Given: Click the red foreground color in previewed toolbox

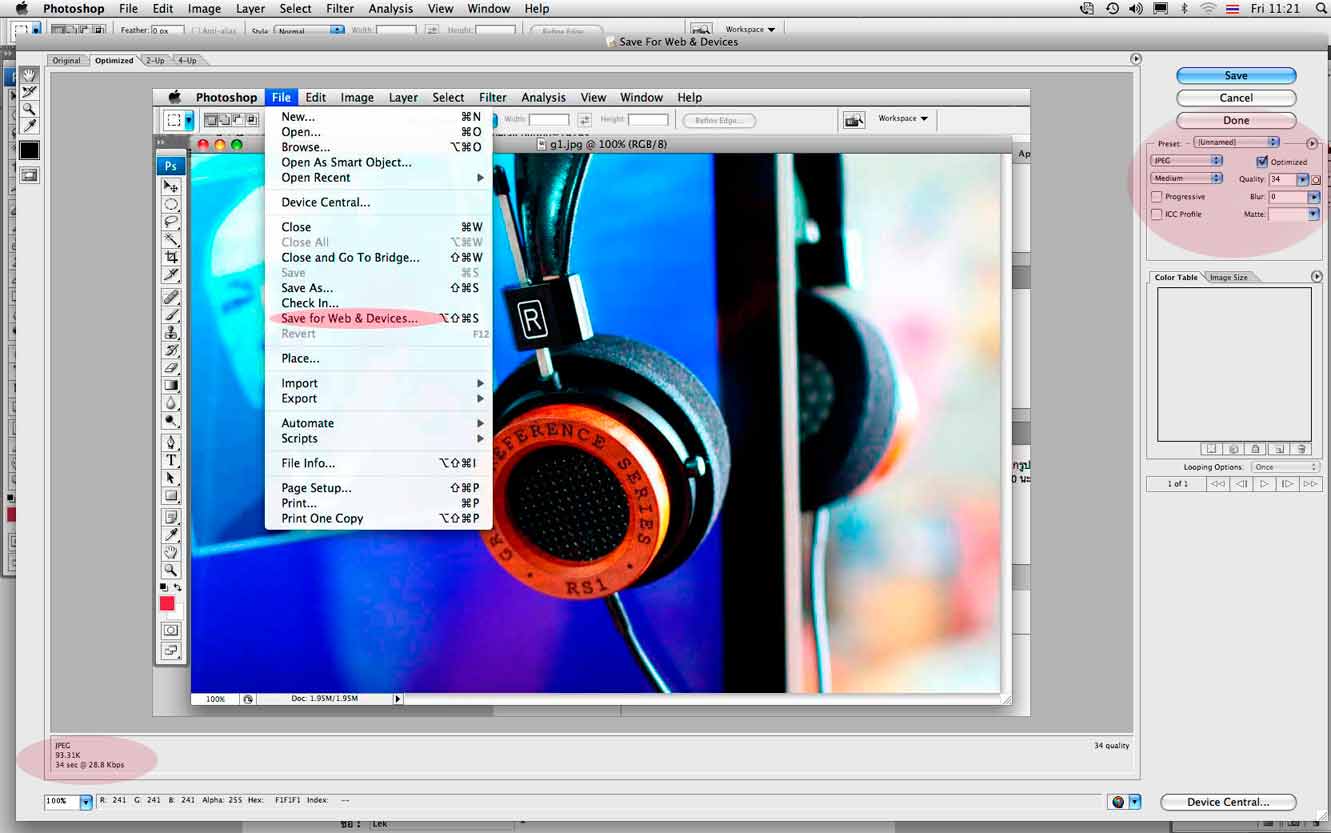Looking at the screenshot, I should tap(167, 603).
